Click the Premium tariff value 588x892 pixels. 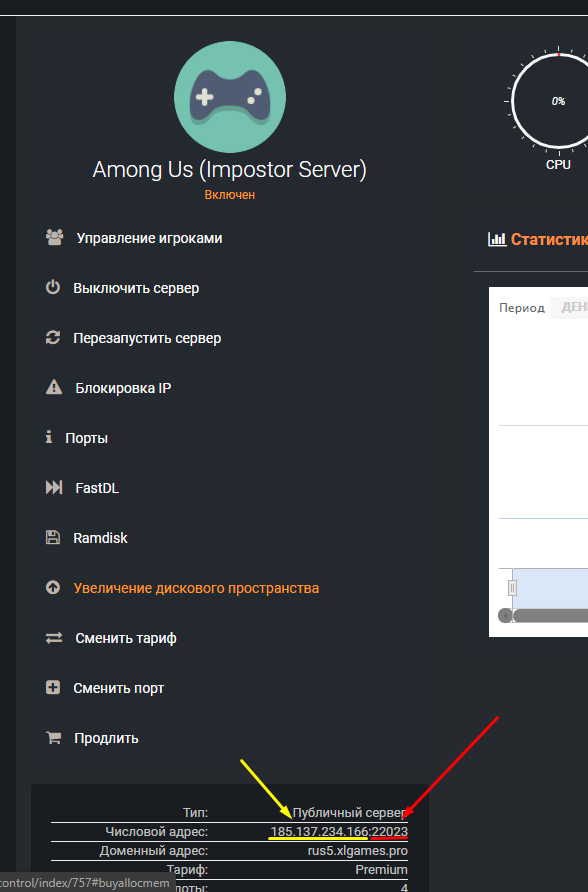tap(382, 869)
